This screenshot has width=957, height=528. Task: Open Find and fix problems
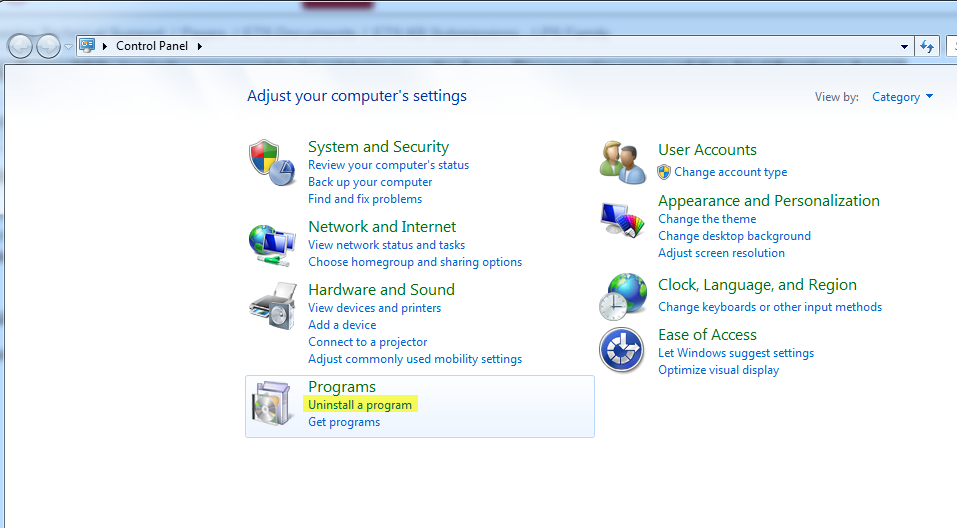pos(365,199)
